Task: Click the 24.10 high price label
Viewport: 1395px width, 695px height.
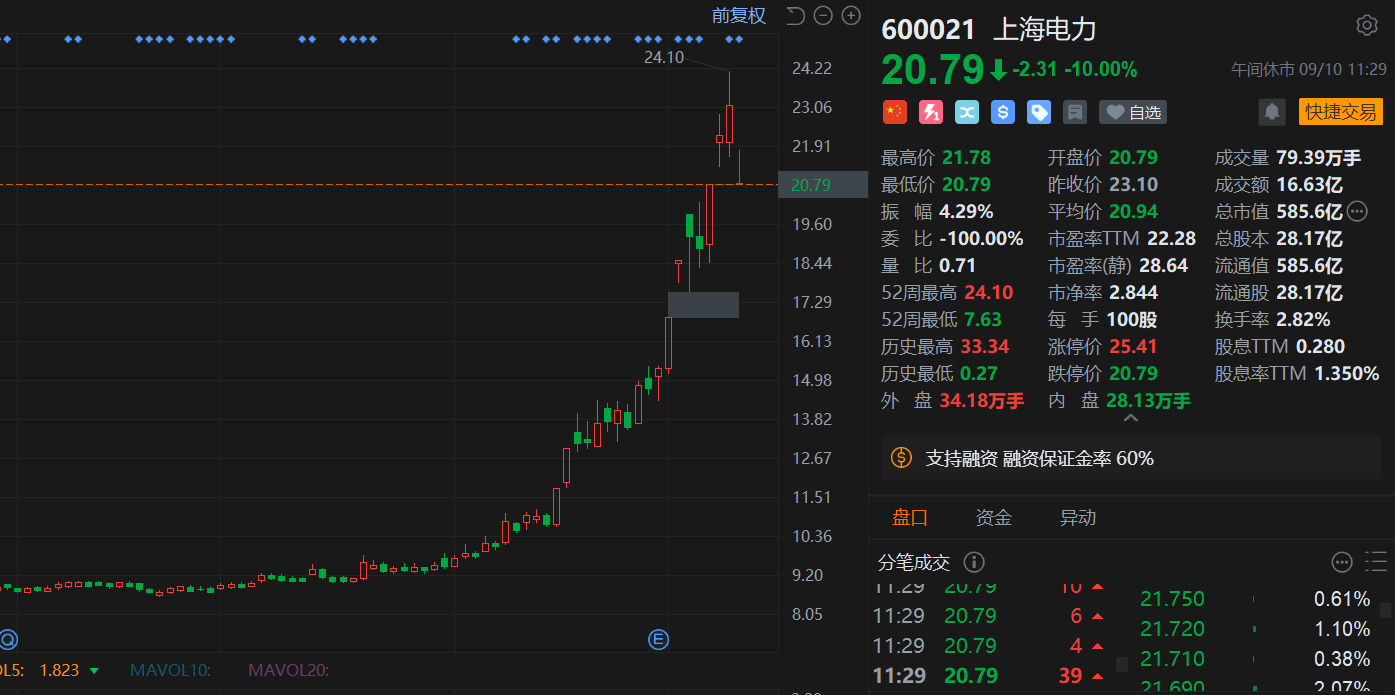Action: coord(664,58)
